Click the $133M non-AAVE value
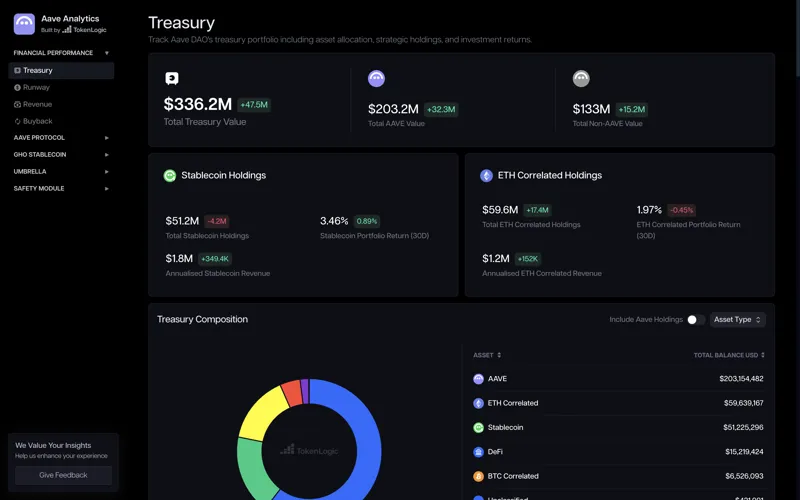Viewport: 800px width, 500px height. click(x=591, y=109)
